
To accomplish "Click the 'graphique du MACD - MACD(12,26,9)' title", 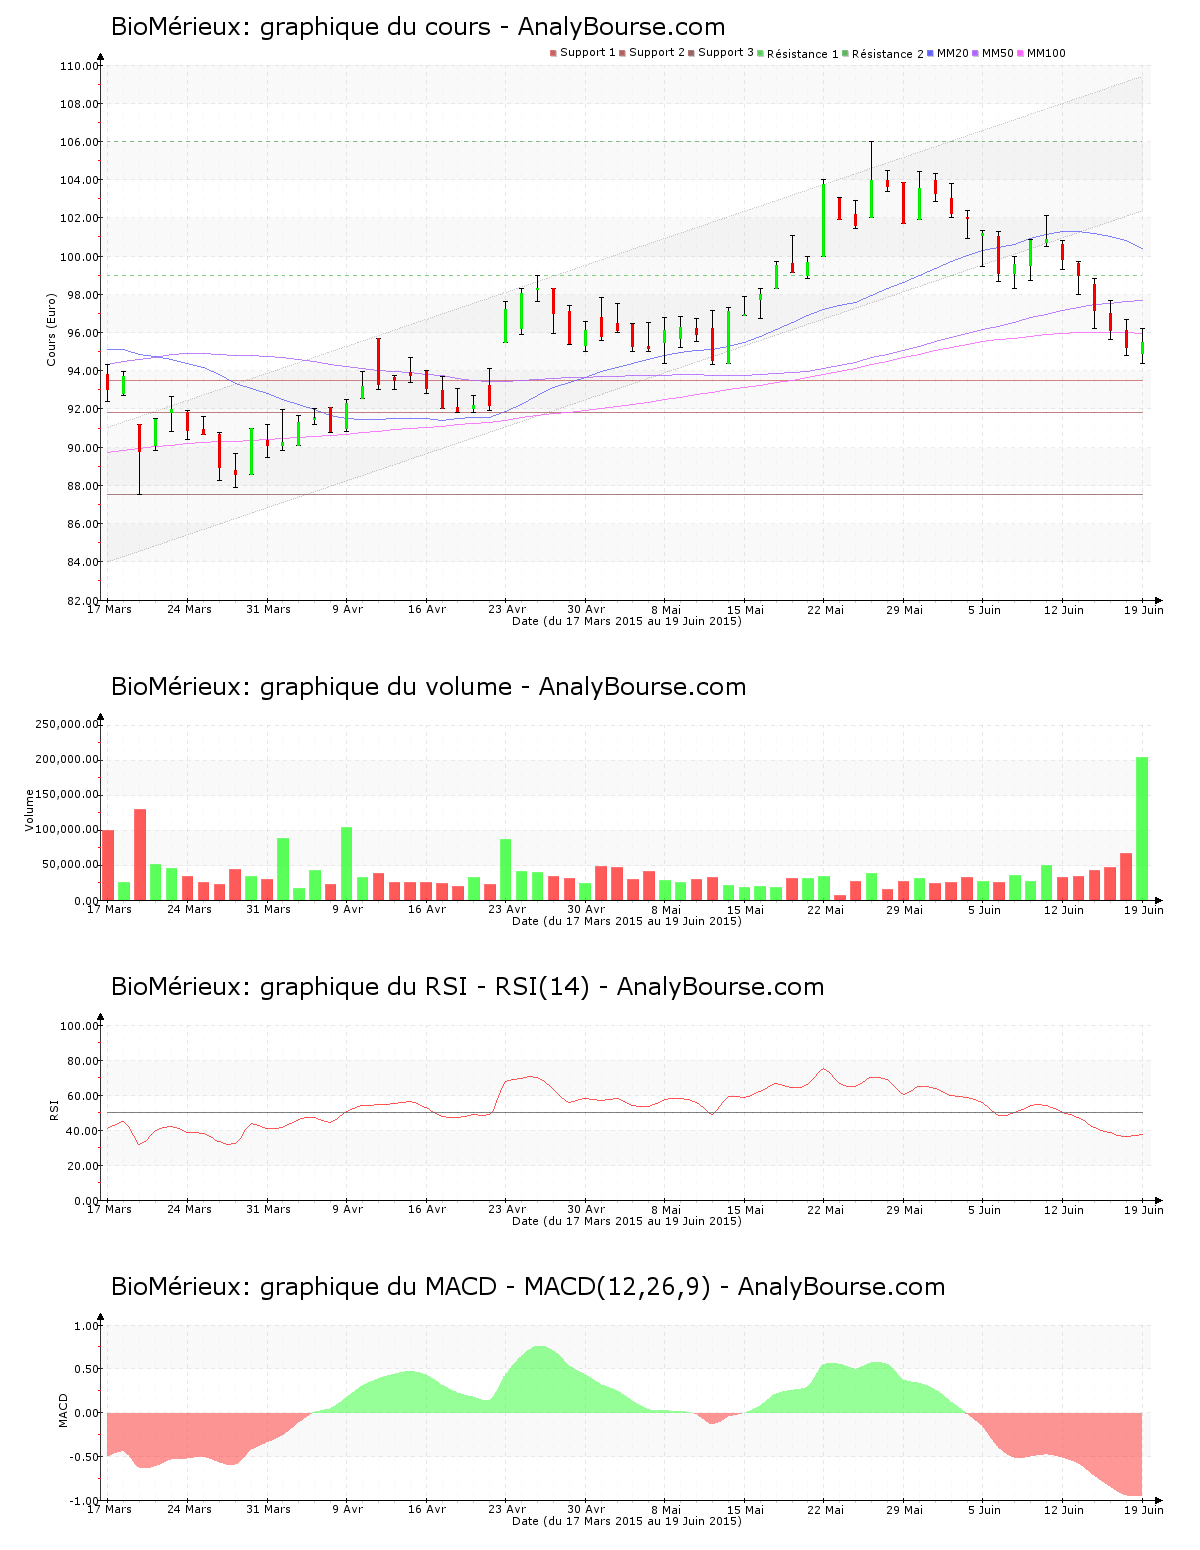I will point(528,1287).
